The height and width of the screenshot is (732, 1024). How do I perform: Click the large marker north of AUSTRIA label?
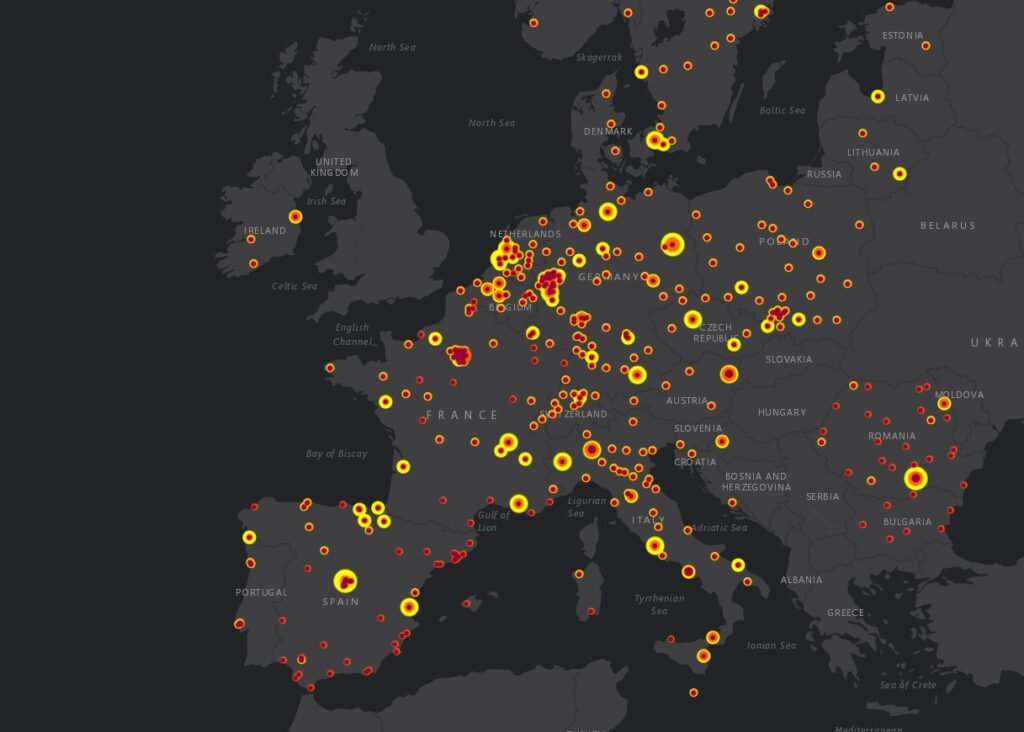[x=729, y=374]
